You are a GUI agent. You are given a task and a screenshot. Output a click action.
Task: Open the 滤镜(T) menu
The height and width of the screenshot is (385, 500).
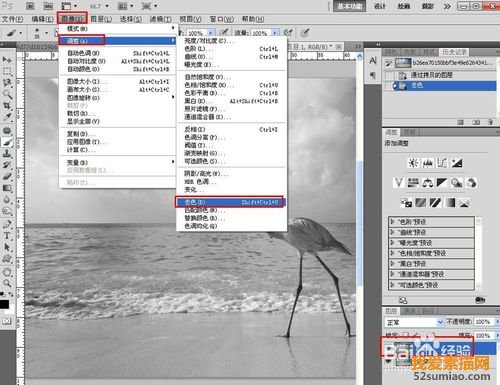click(160, 19)
